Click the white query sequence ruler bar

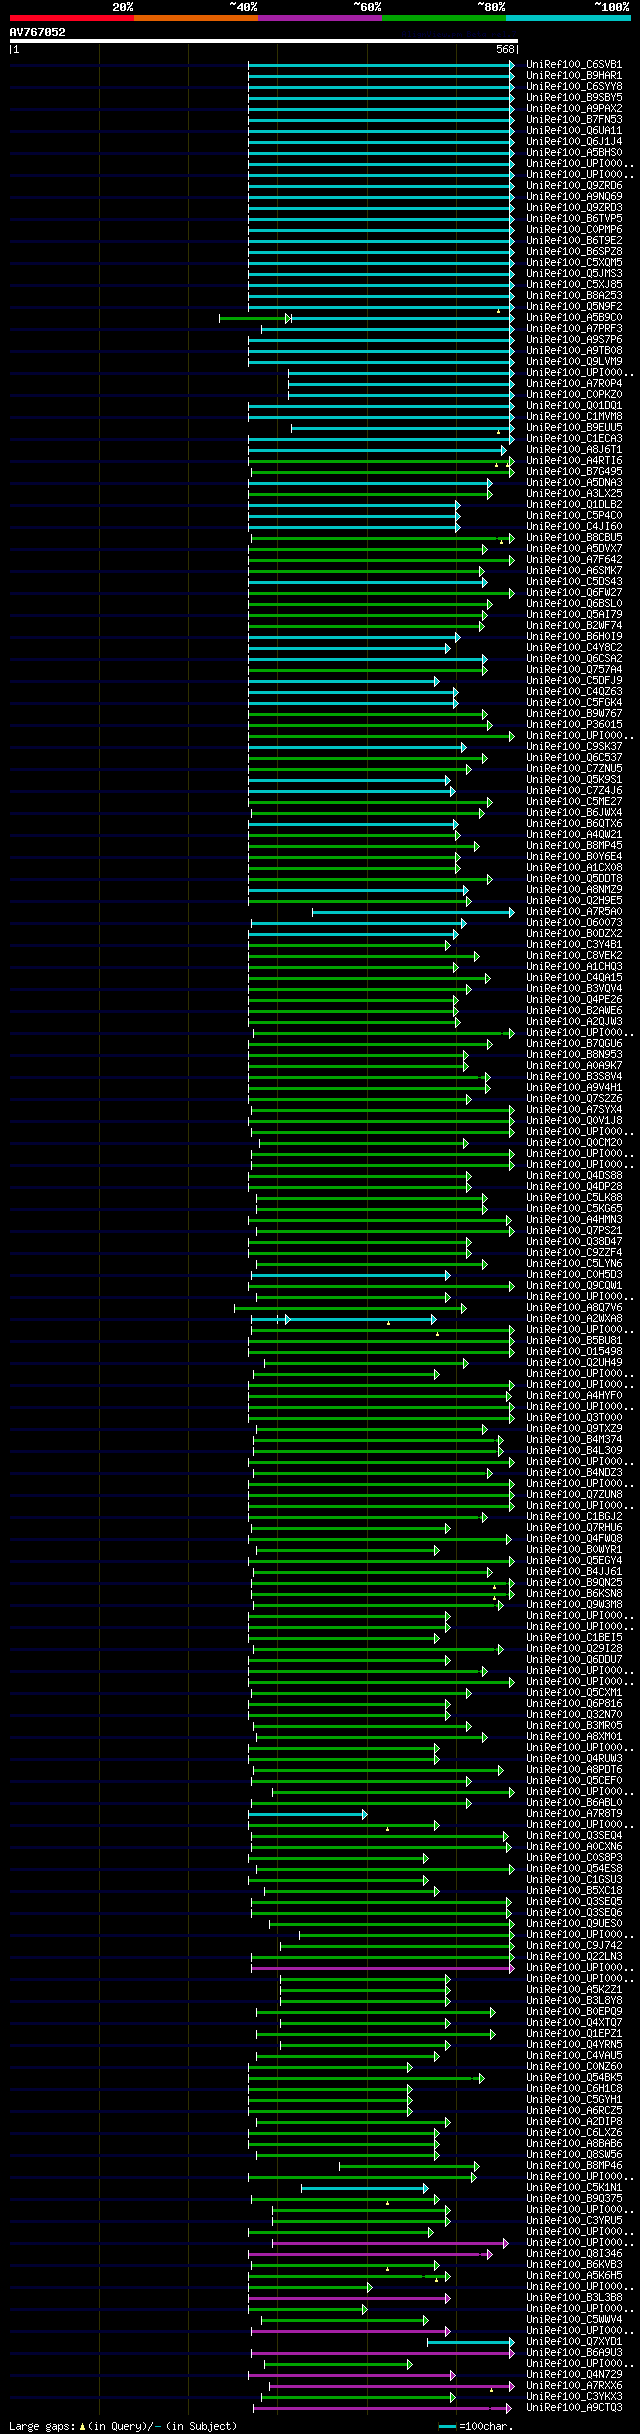pos(264,42)
